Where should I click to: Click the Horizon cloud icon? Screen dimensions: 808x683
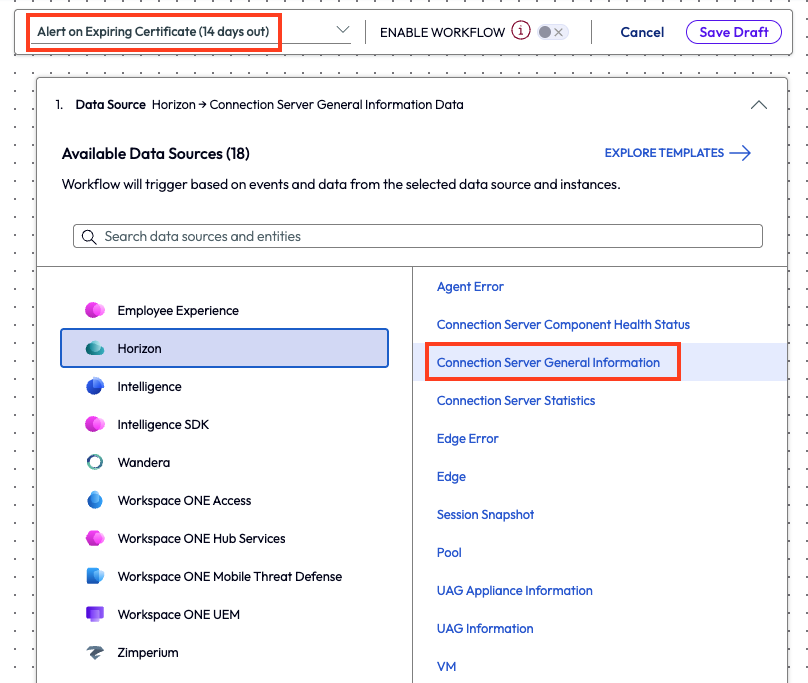coord(95,348)
